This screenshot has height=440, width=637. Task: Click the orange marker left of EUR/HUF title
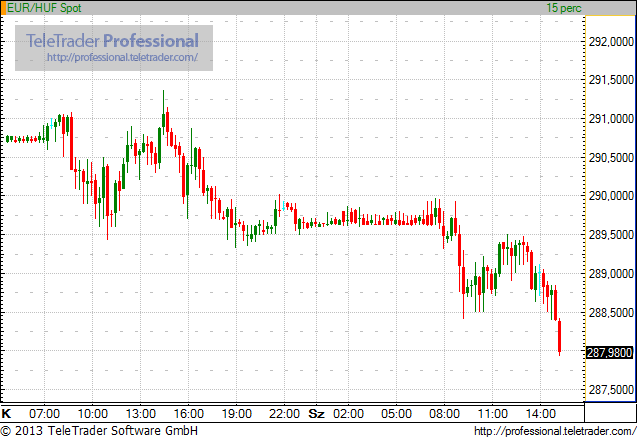tap(4, 8)
